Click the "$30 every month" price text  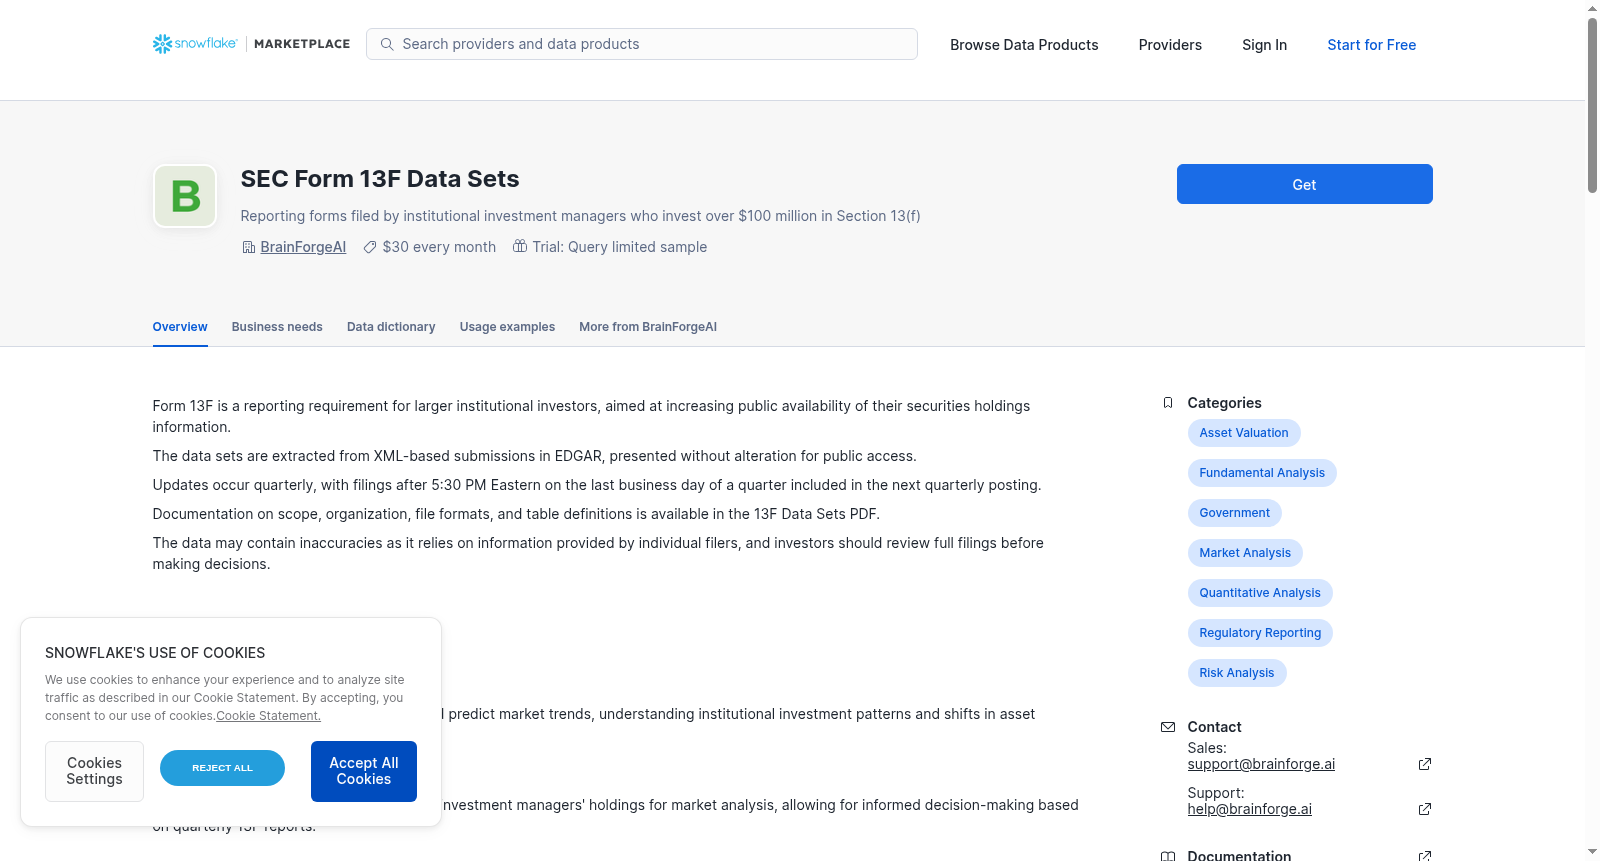(439, 247)
